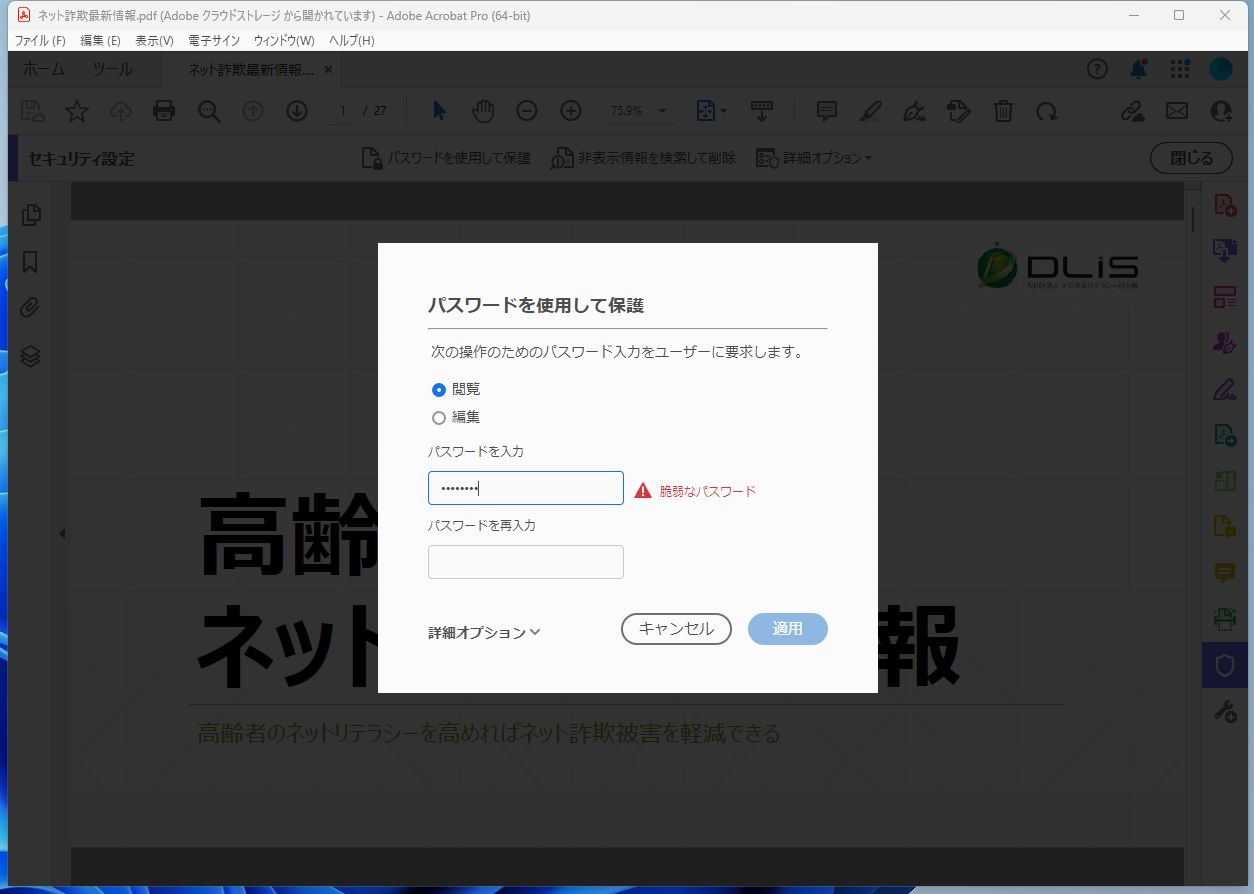Click the trash delete icon in the toolbar
The width and height of the screenshot is (1254, 894).
click(x=1003, y=111)
